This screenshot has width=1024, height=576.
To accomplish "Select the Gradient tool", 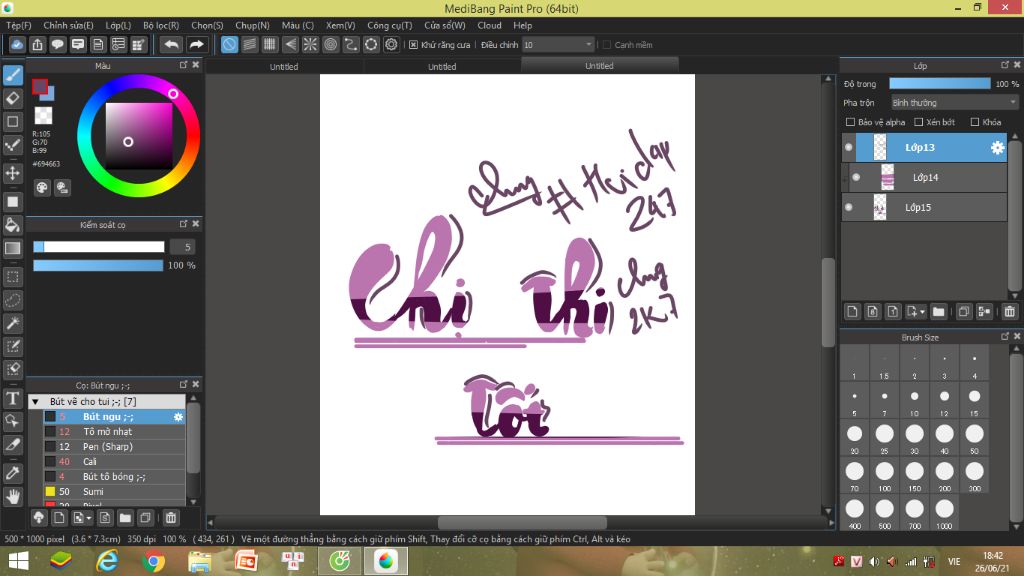I will (12, 248).
